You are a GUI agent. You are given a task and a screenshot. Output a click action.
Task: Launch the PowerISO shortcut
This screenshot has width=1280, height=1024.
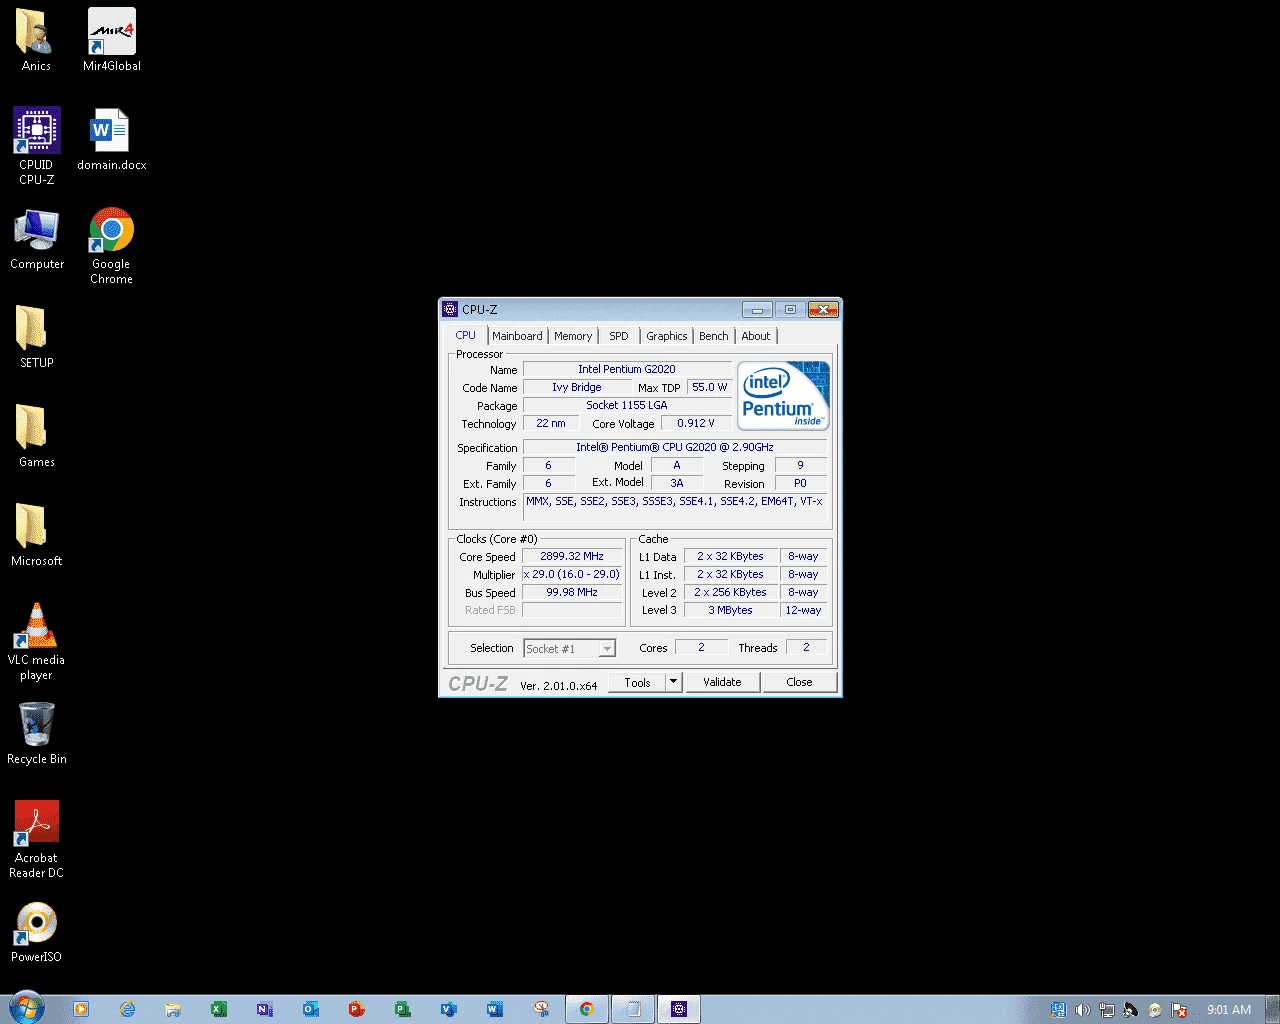pyautogui.click(x=36, y=931)
